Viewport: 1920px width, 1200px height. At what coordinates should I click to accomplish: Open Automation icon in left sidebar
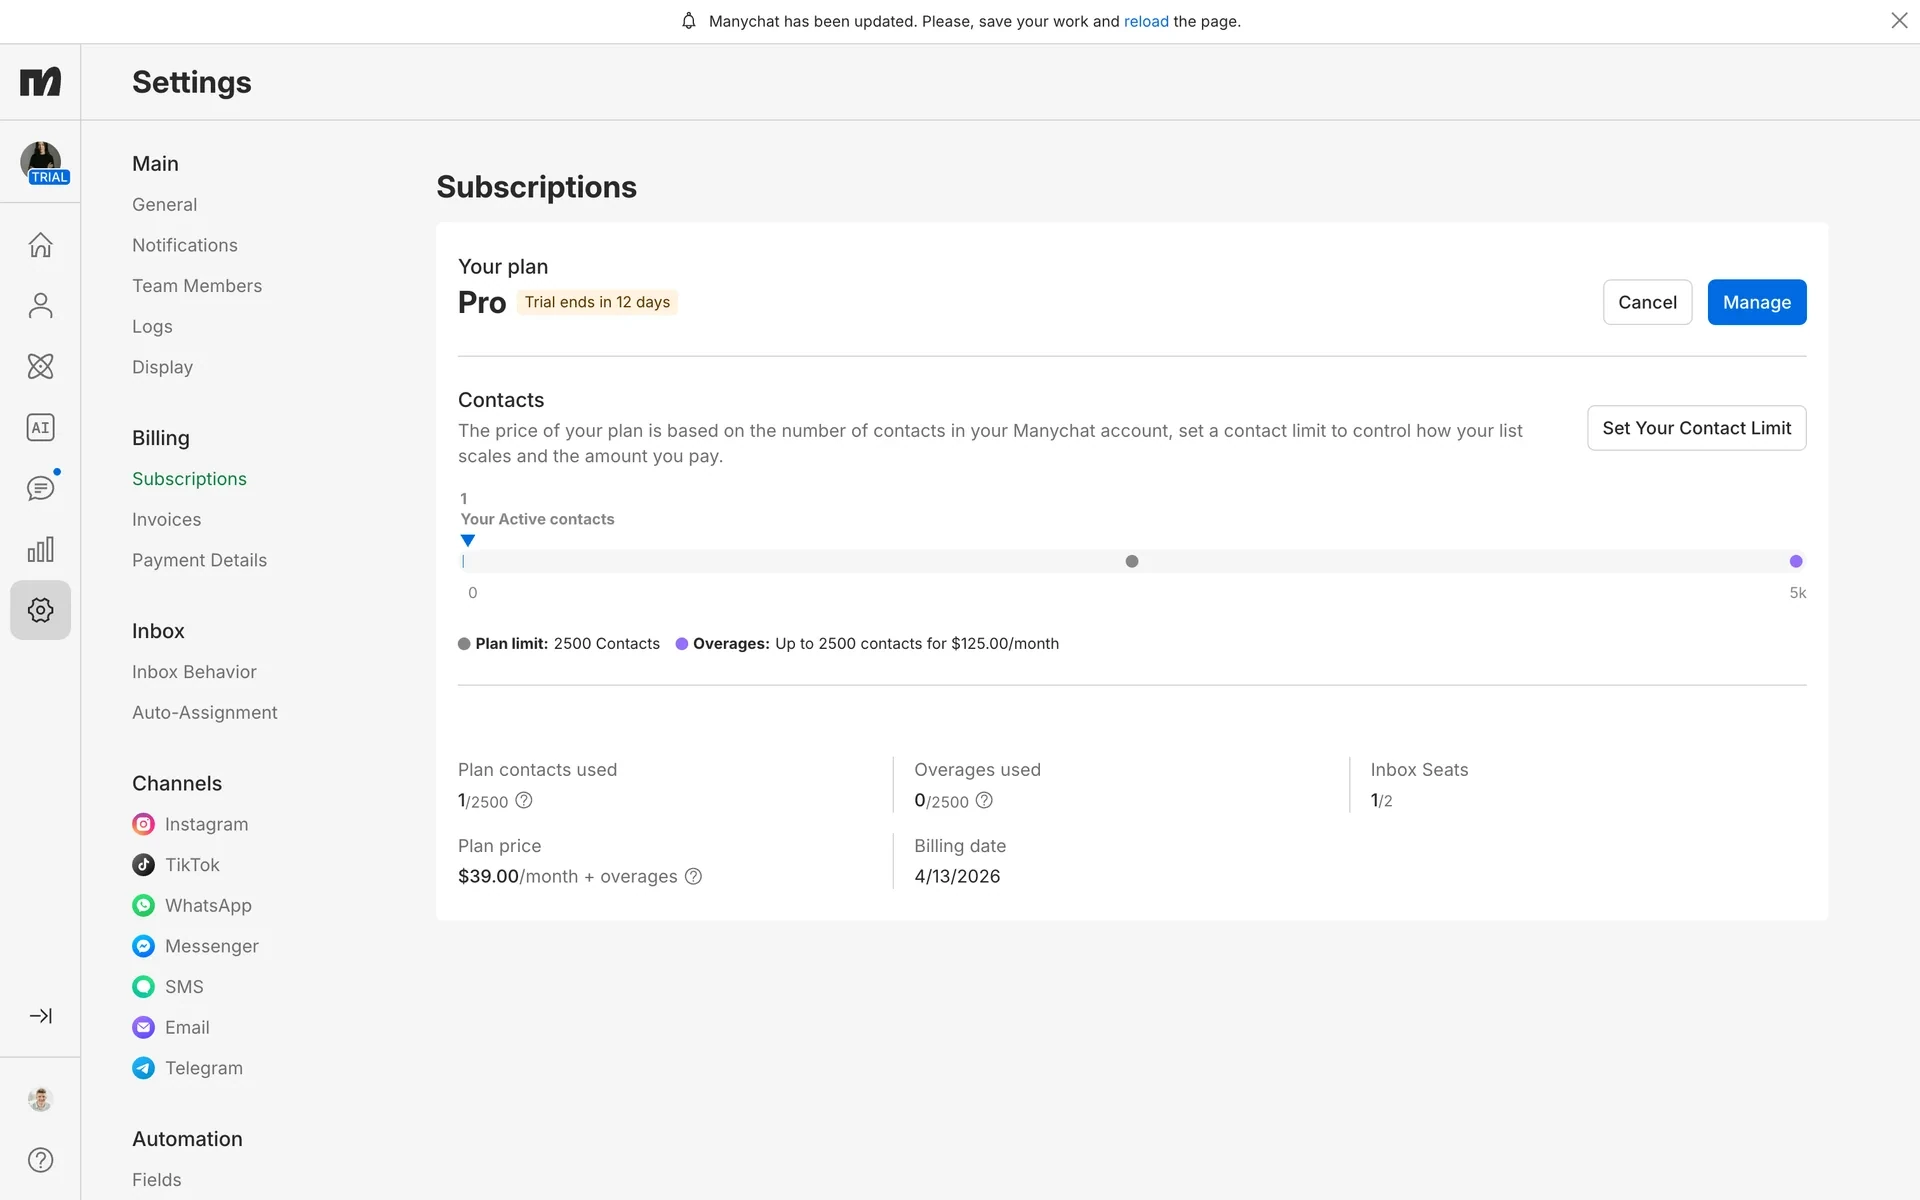point(40,367)
